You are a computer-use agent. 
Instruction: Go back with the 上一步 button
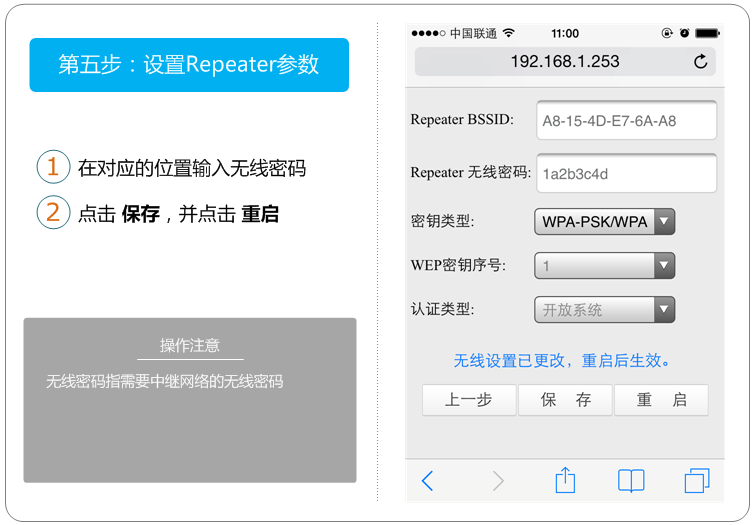[x=469, y=400]
